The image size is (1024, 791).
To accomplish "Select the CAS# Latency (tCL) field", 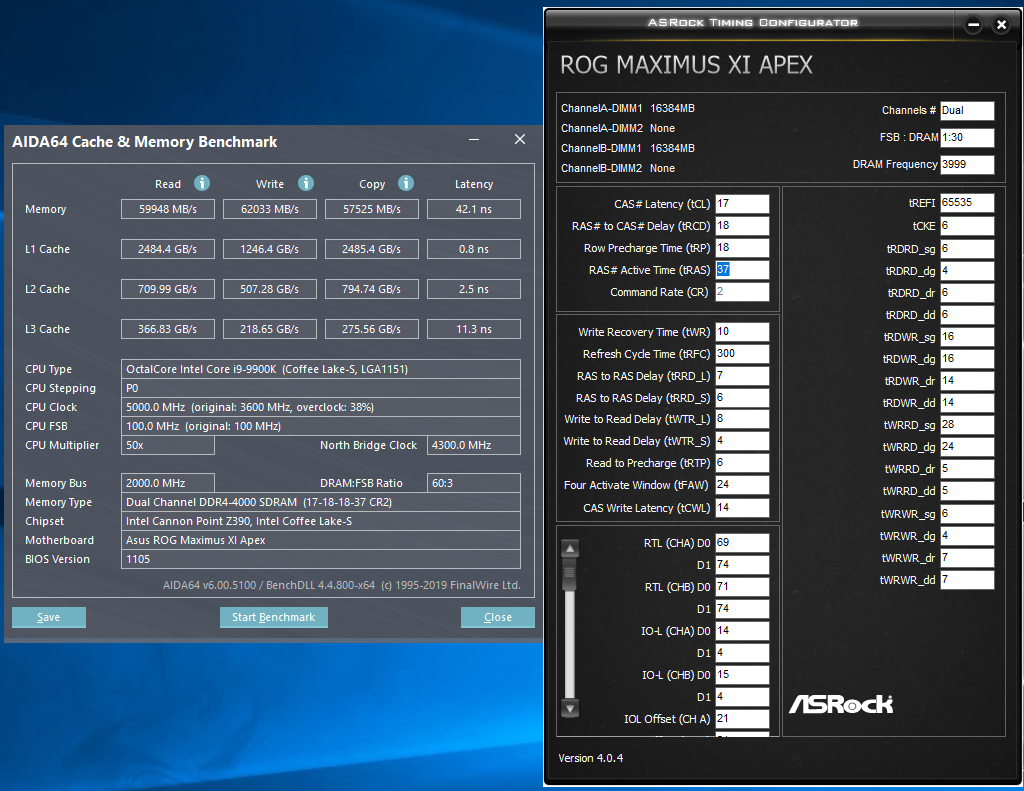I will pos(742,204).
